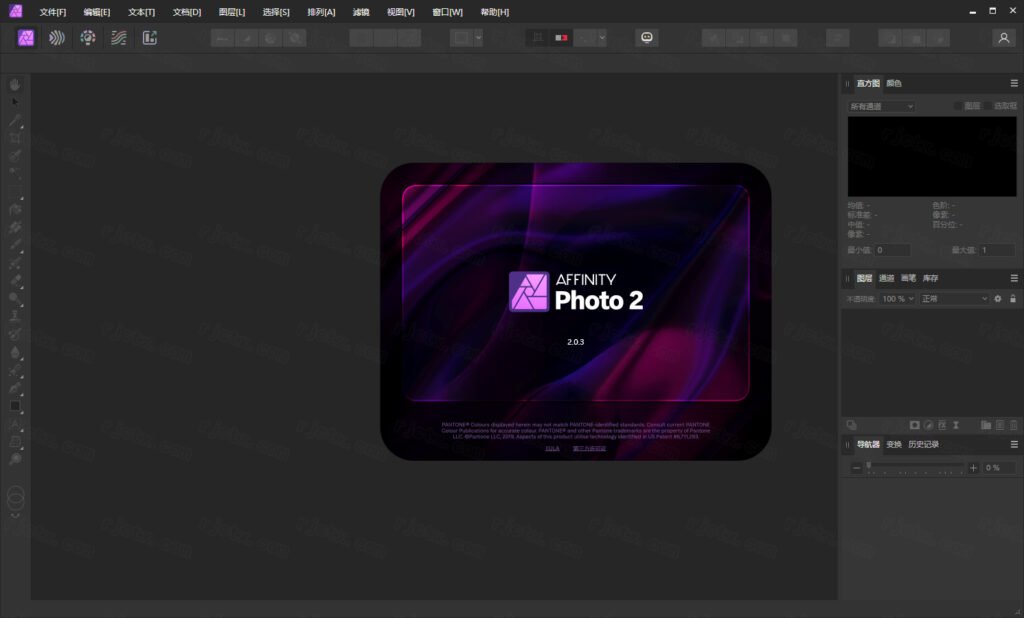Screen dimensions: 1024x618
Task: Click the EULA link on splash screen
Action: [x=552, y=448]
